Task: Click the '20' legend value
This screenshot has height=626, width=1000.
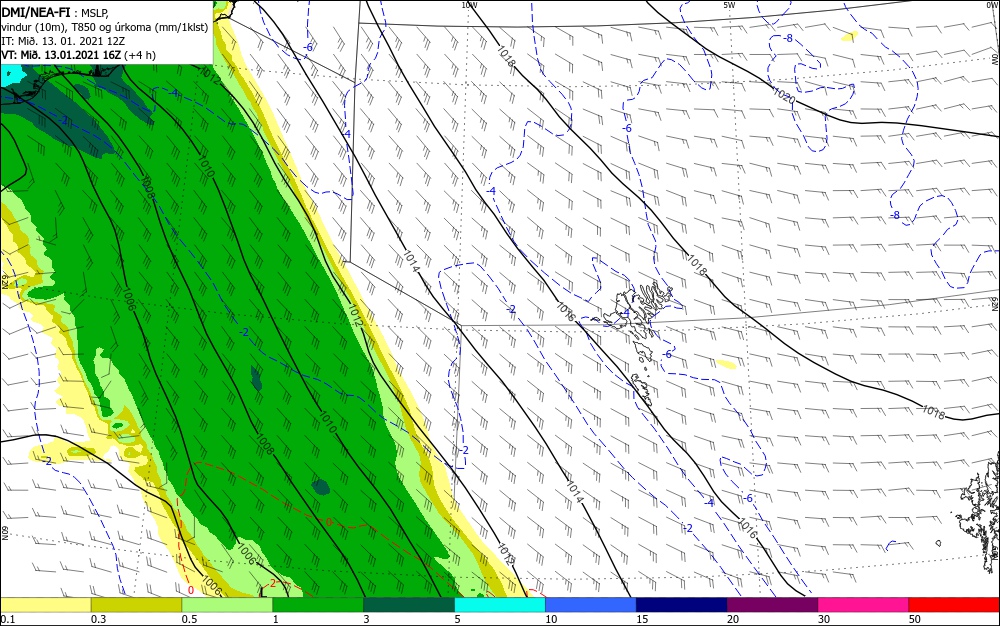Action: (733, 619)
